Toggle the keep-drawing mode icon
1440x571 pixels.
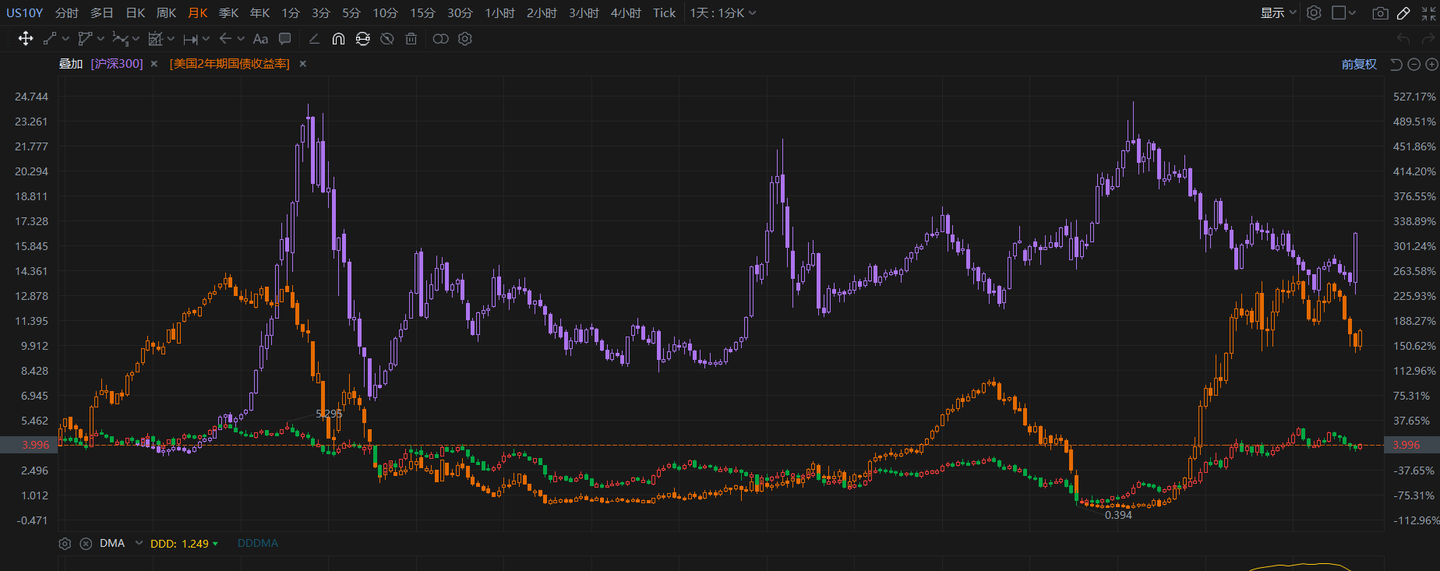(363, 39)
